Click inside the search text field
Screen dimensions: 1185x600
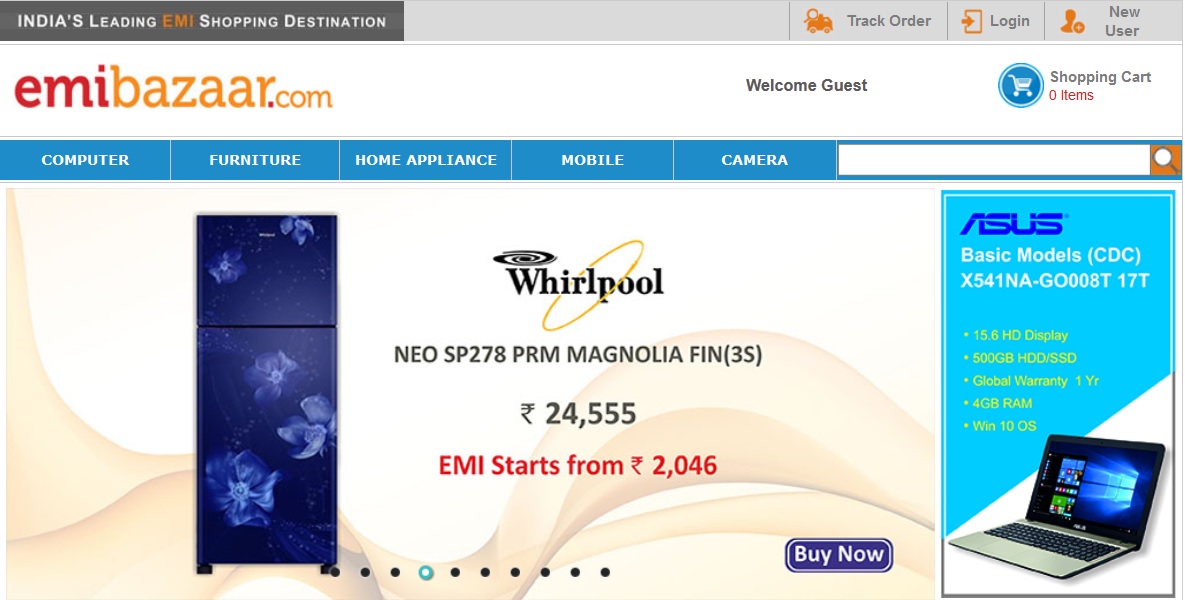(x=994, y=159)
